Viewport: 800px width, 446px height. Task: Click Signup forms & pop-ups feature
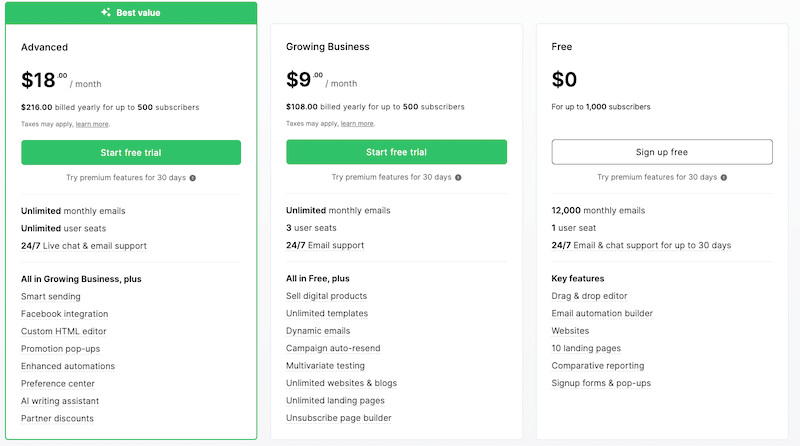tap(601, 383)
